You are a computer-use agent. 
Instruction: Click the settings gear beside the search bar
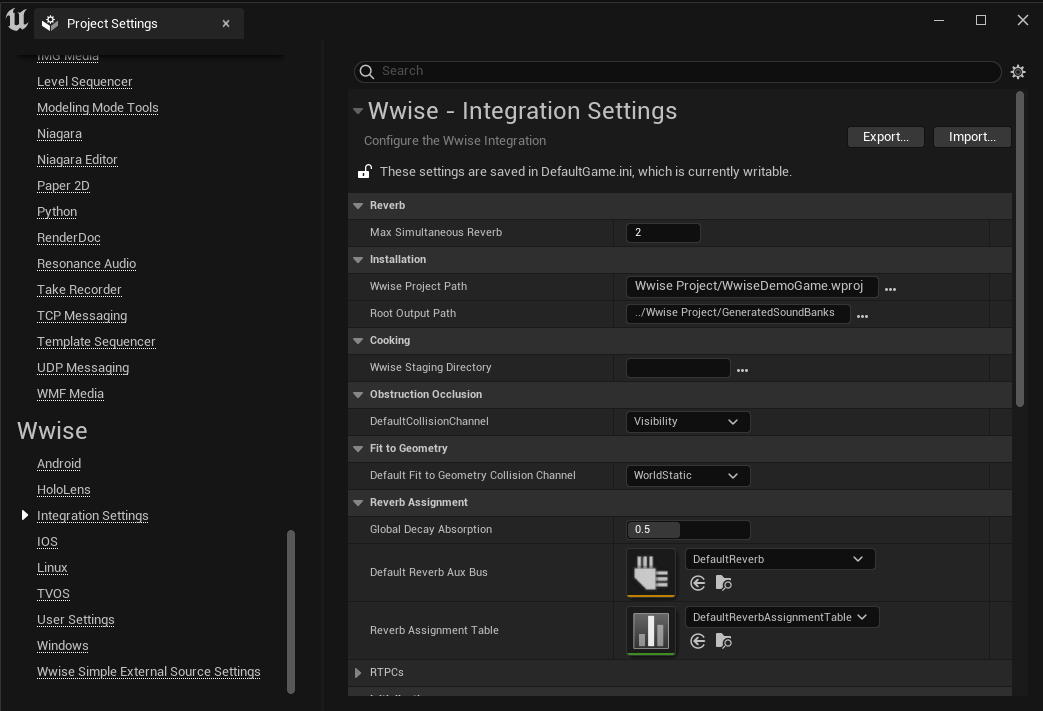(x=1018, y=72)
